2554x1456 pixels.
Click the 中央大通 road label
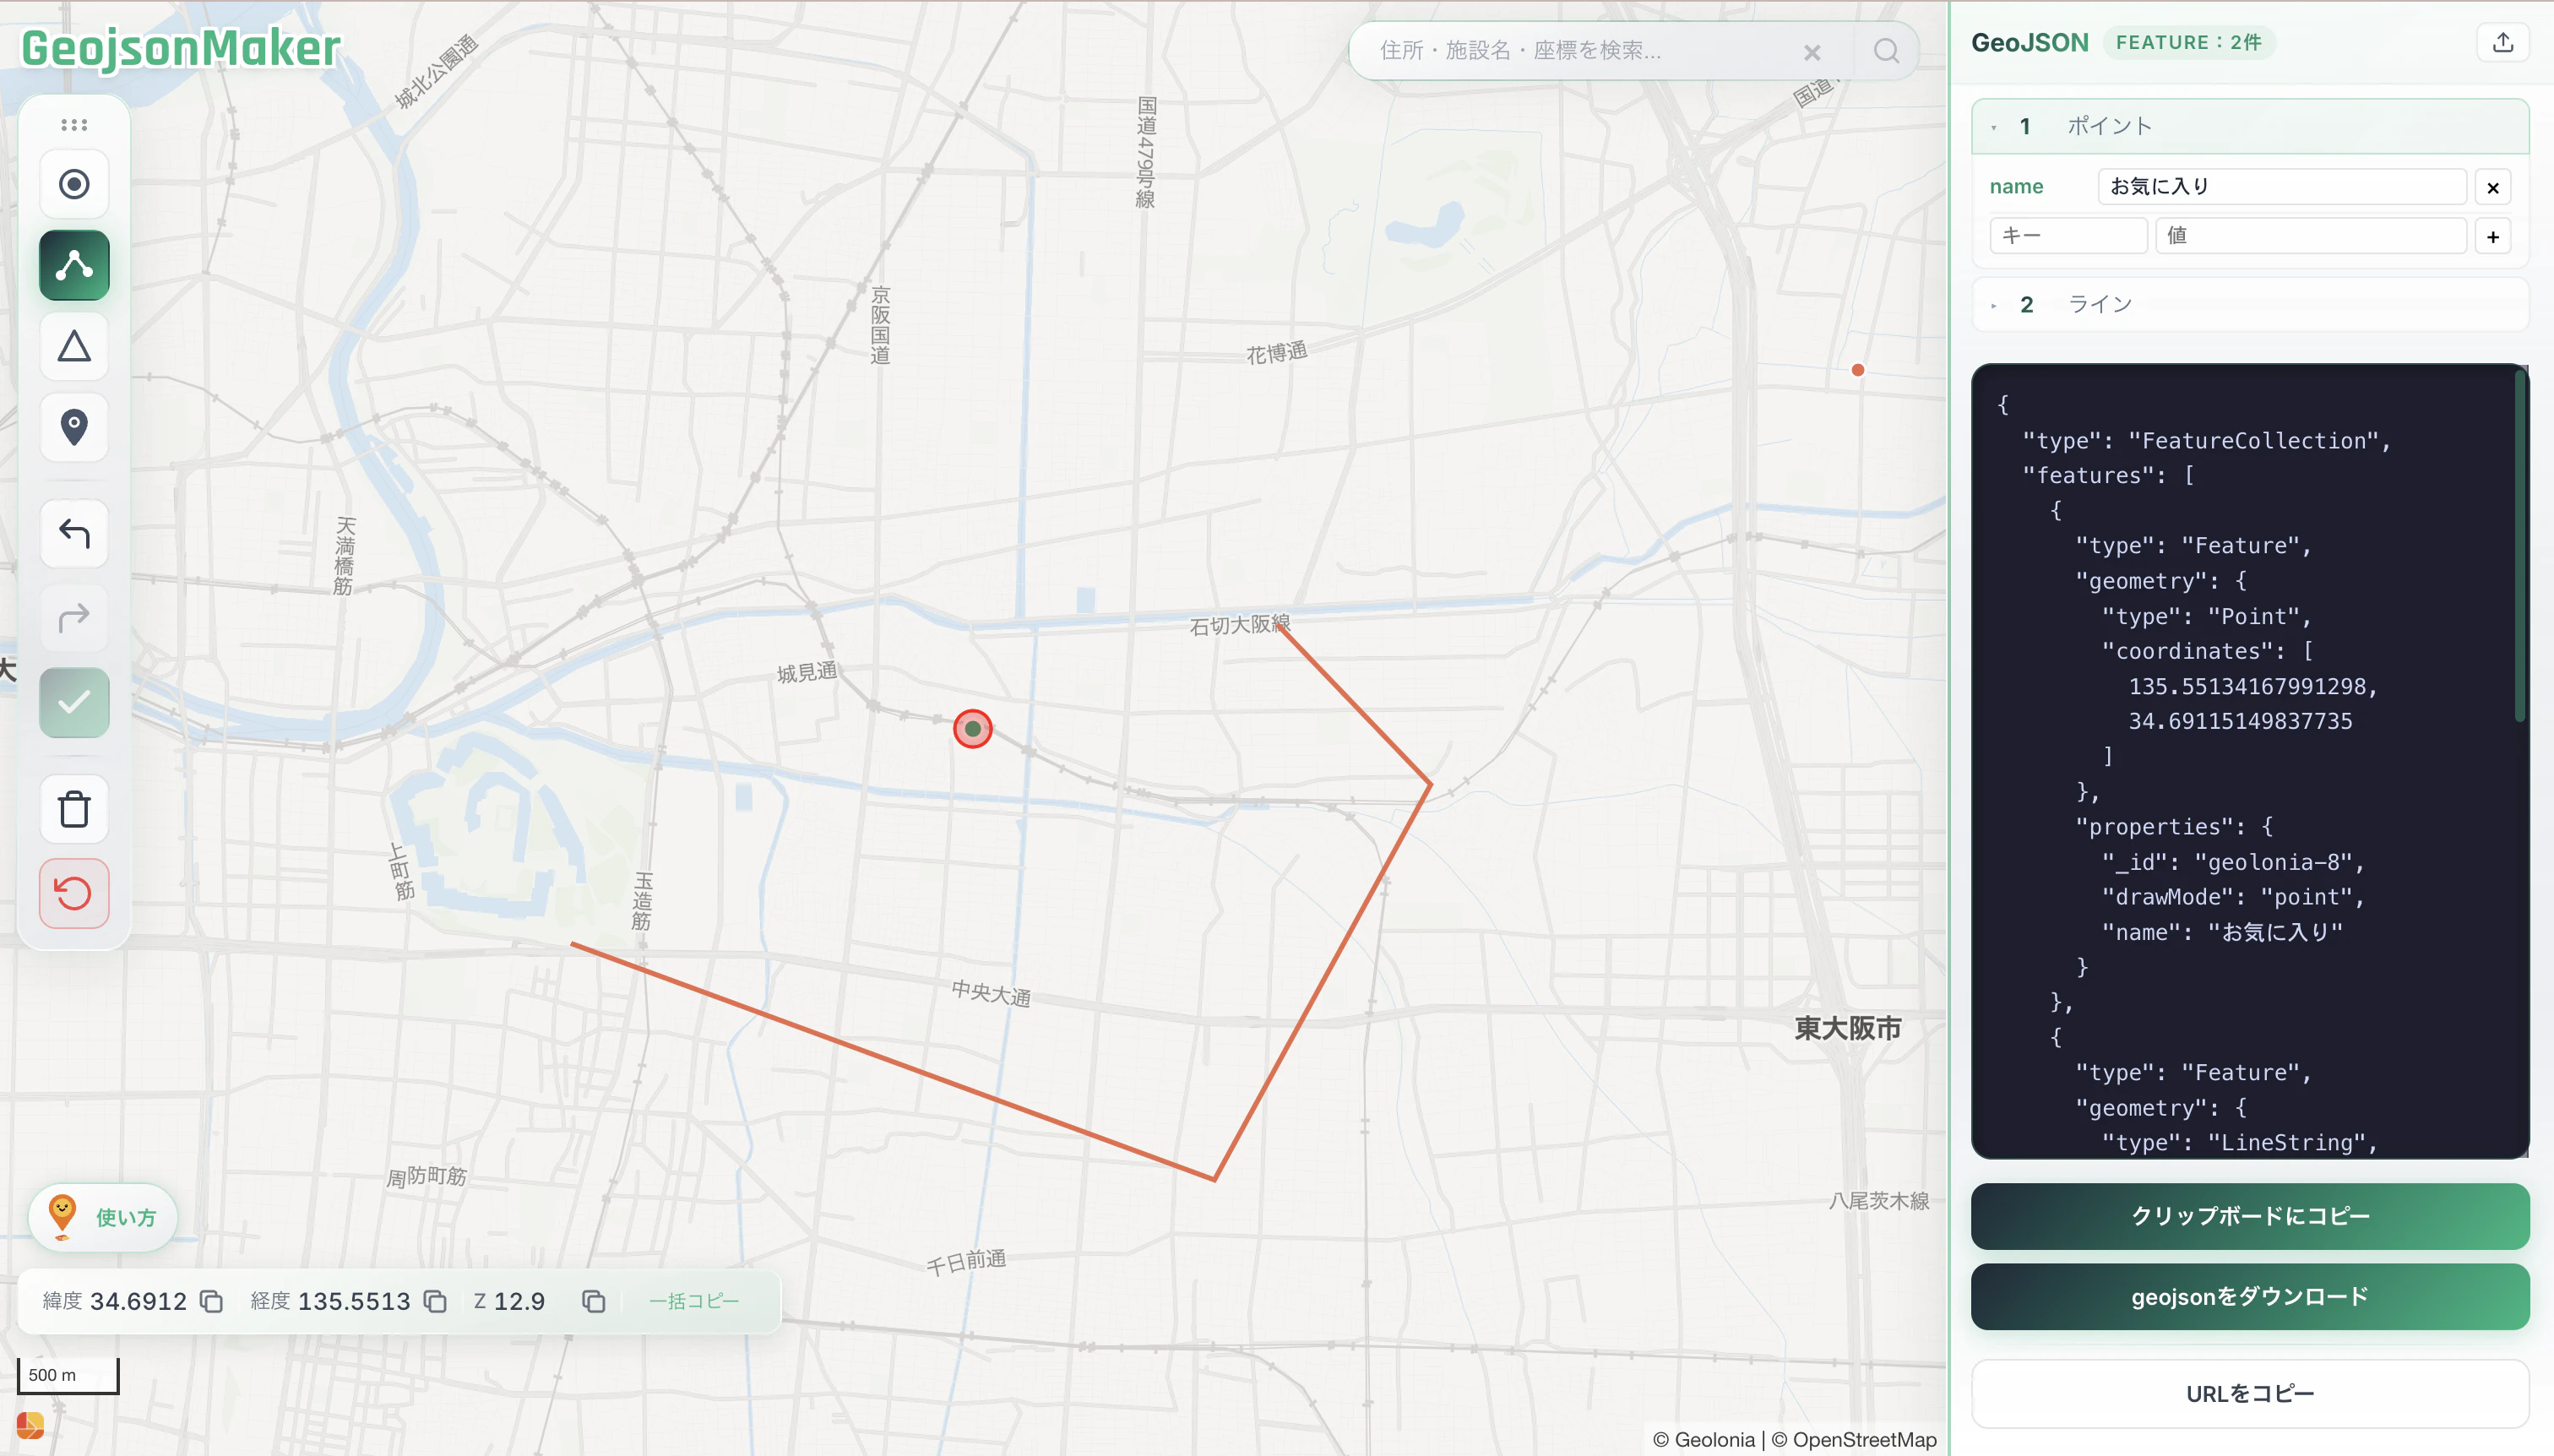pos(991,993)
